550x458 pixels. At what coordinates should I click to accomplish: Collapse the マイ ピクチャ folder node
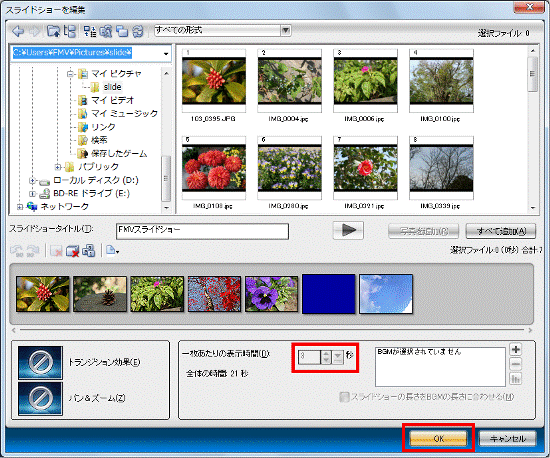click(x=71, y=74)
